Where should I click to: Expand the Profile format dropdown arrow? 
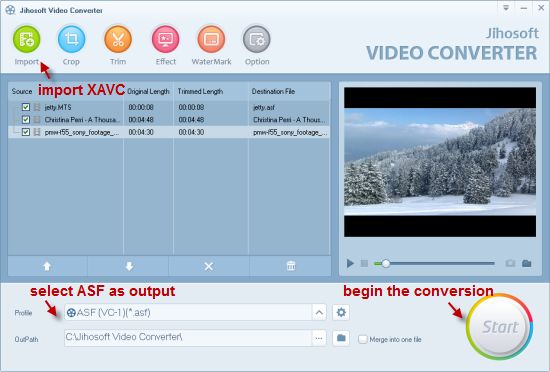[319, 312]
